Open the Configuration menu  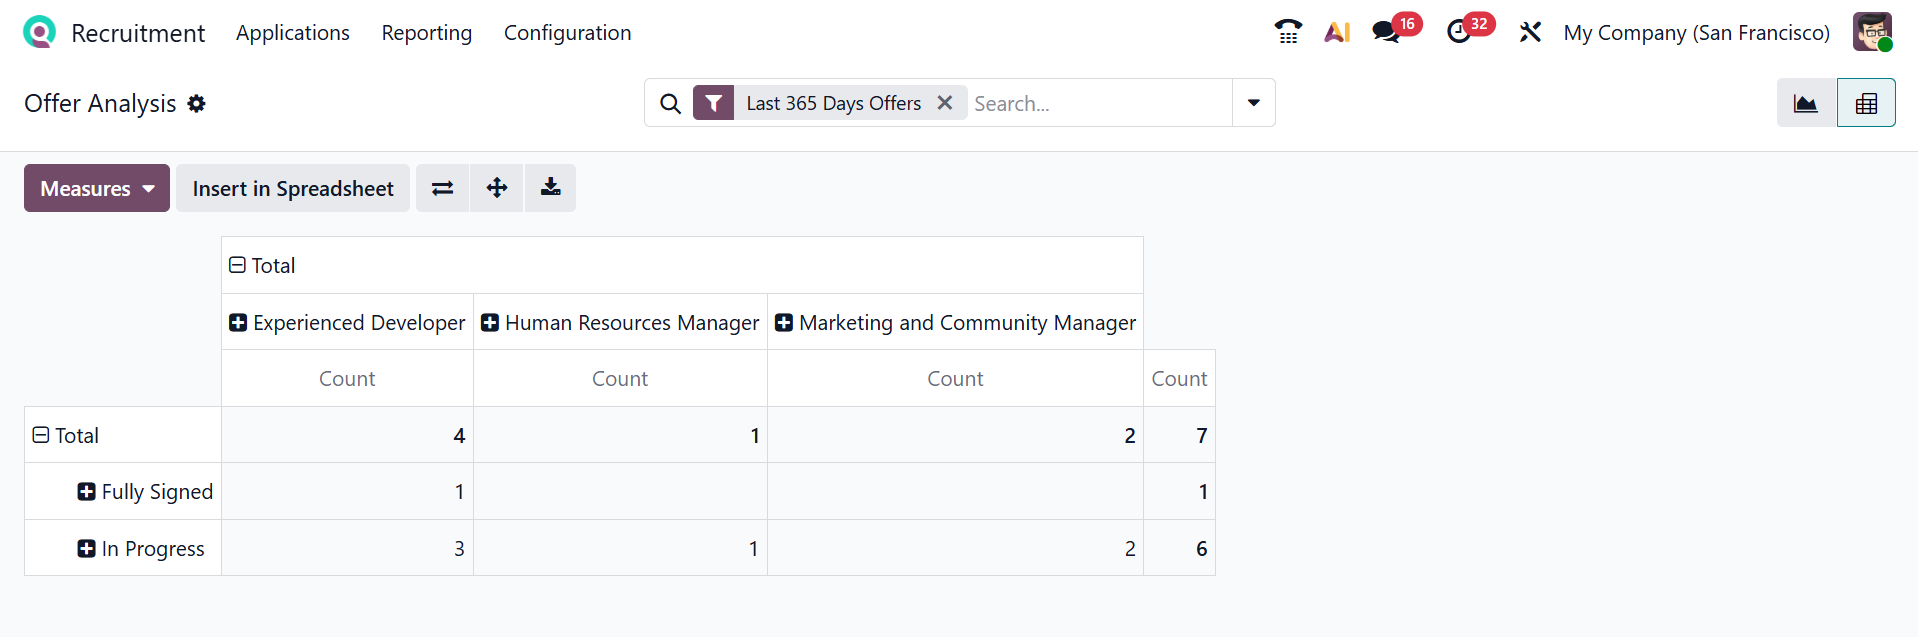click(x=567, y=33)
